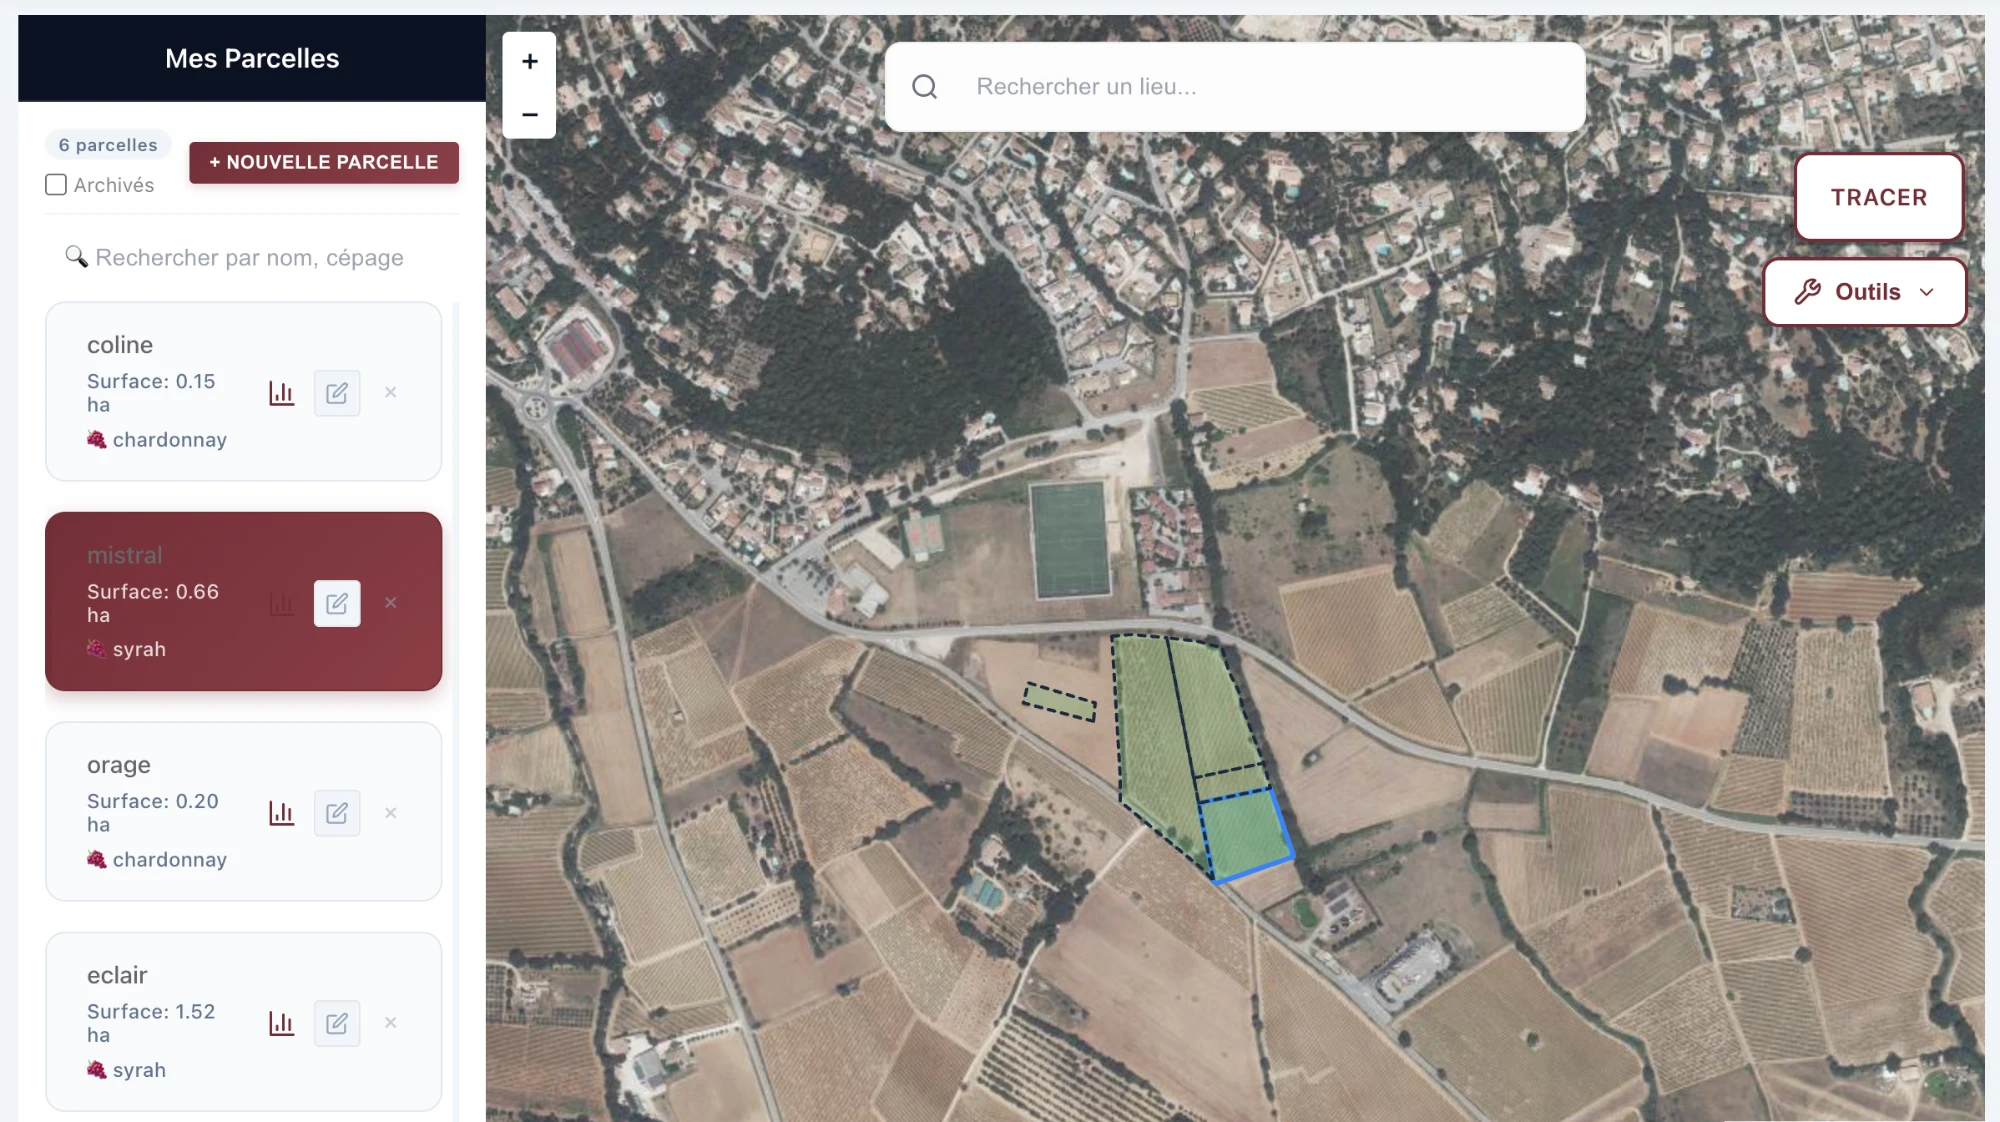The height and width of the screenshot is (1122, 2000).
Task: Delete the mistral parcel
Action: point(391,602)
